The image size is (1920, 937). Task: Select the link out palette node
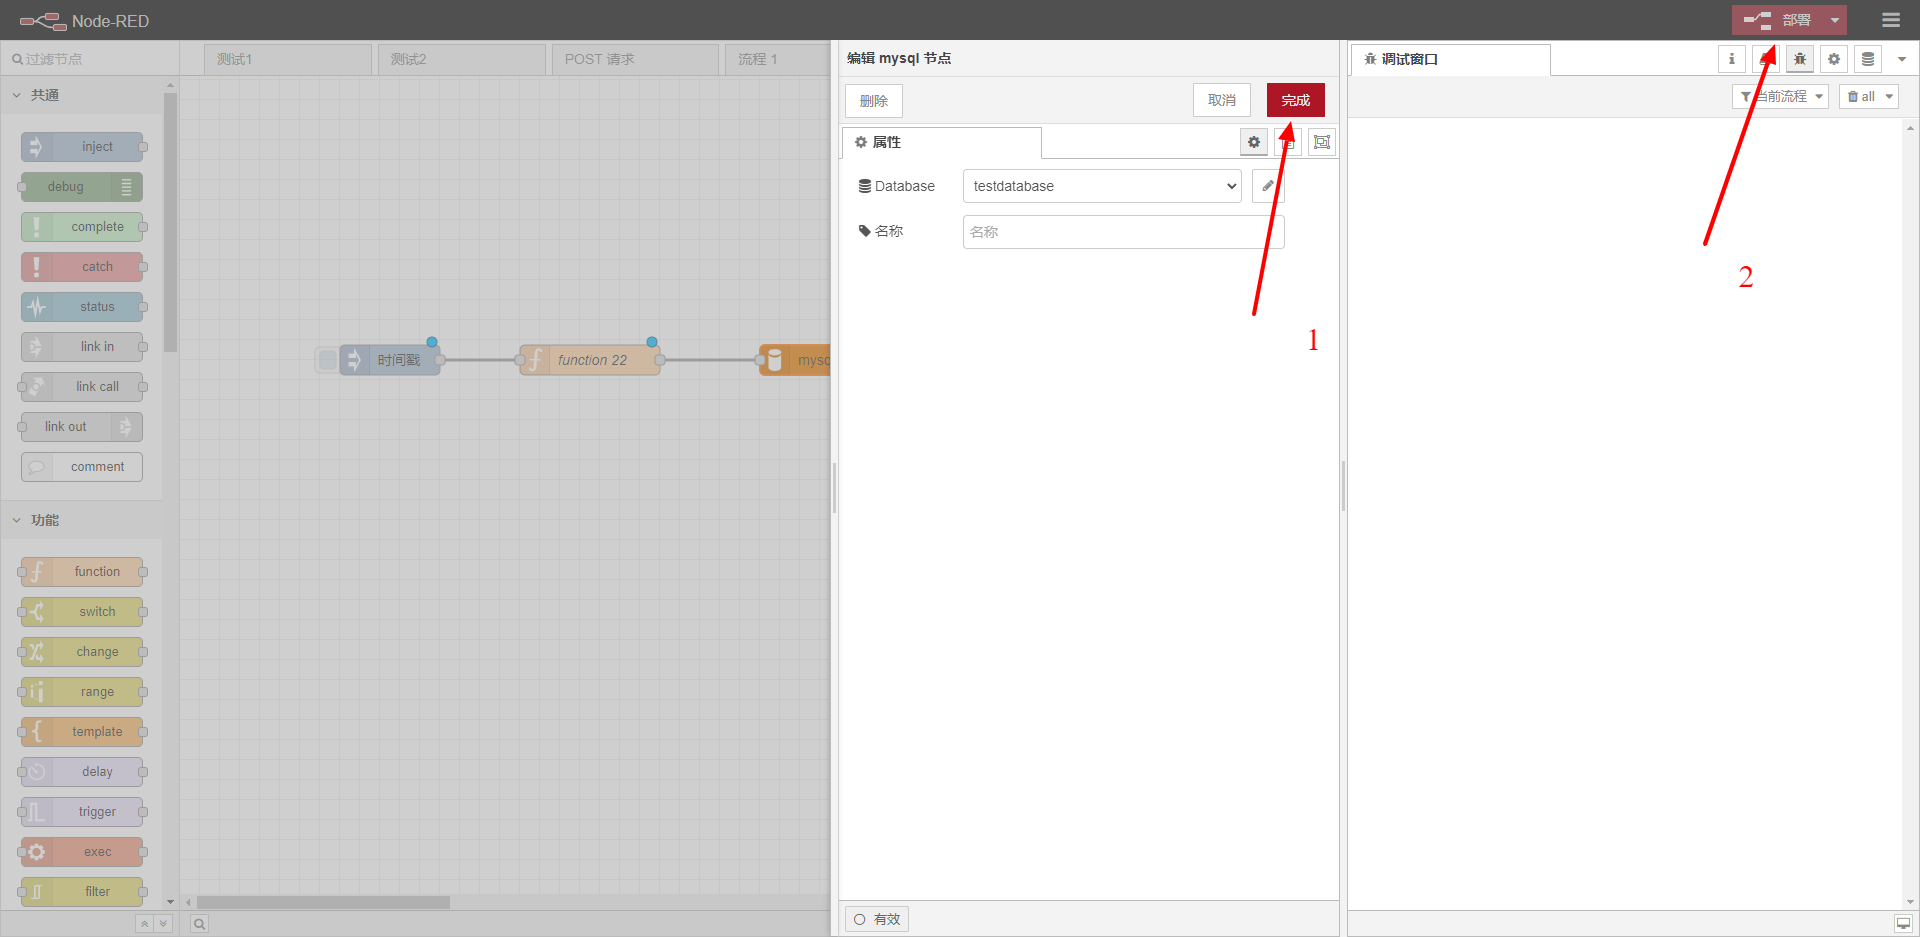tap(82, 427)
